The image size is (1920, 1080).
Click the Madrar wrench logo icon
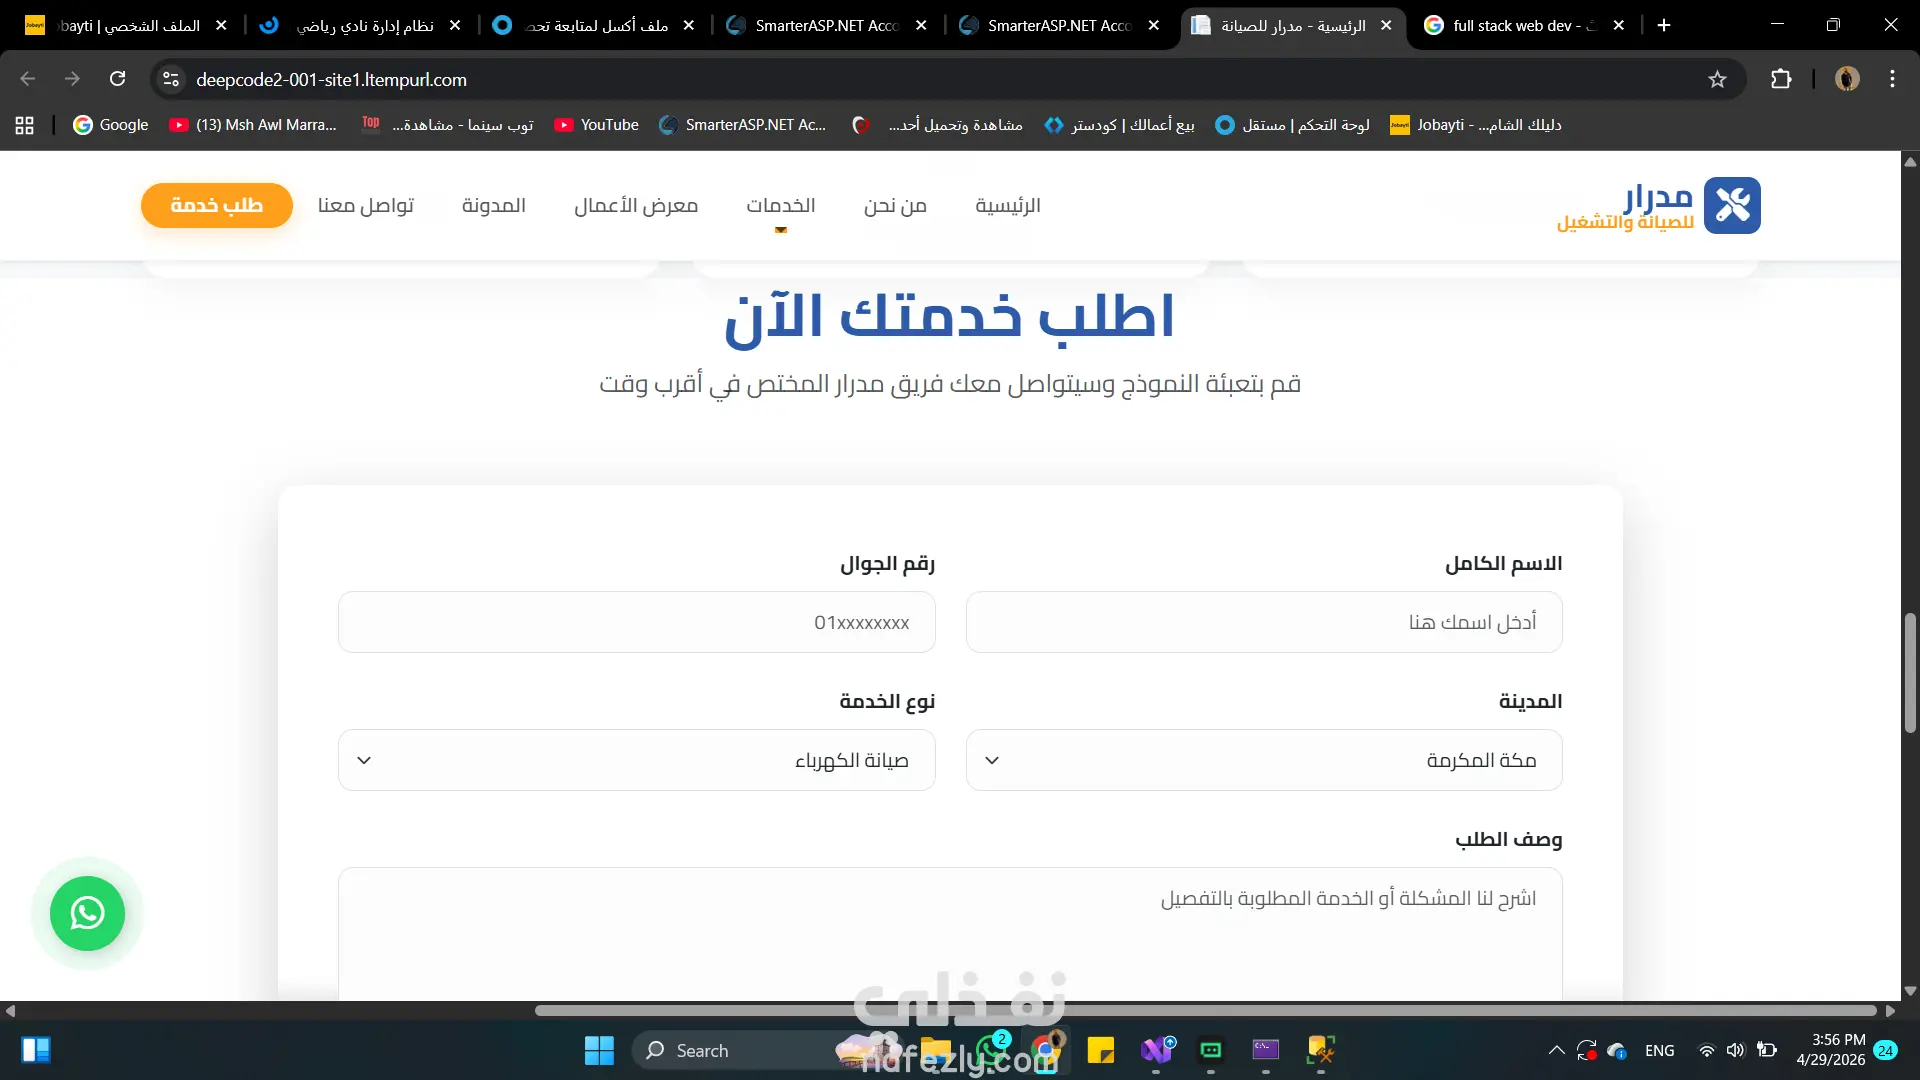(x=1732, y=205)
